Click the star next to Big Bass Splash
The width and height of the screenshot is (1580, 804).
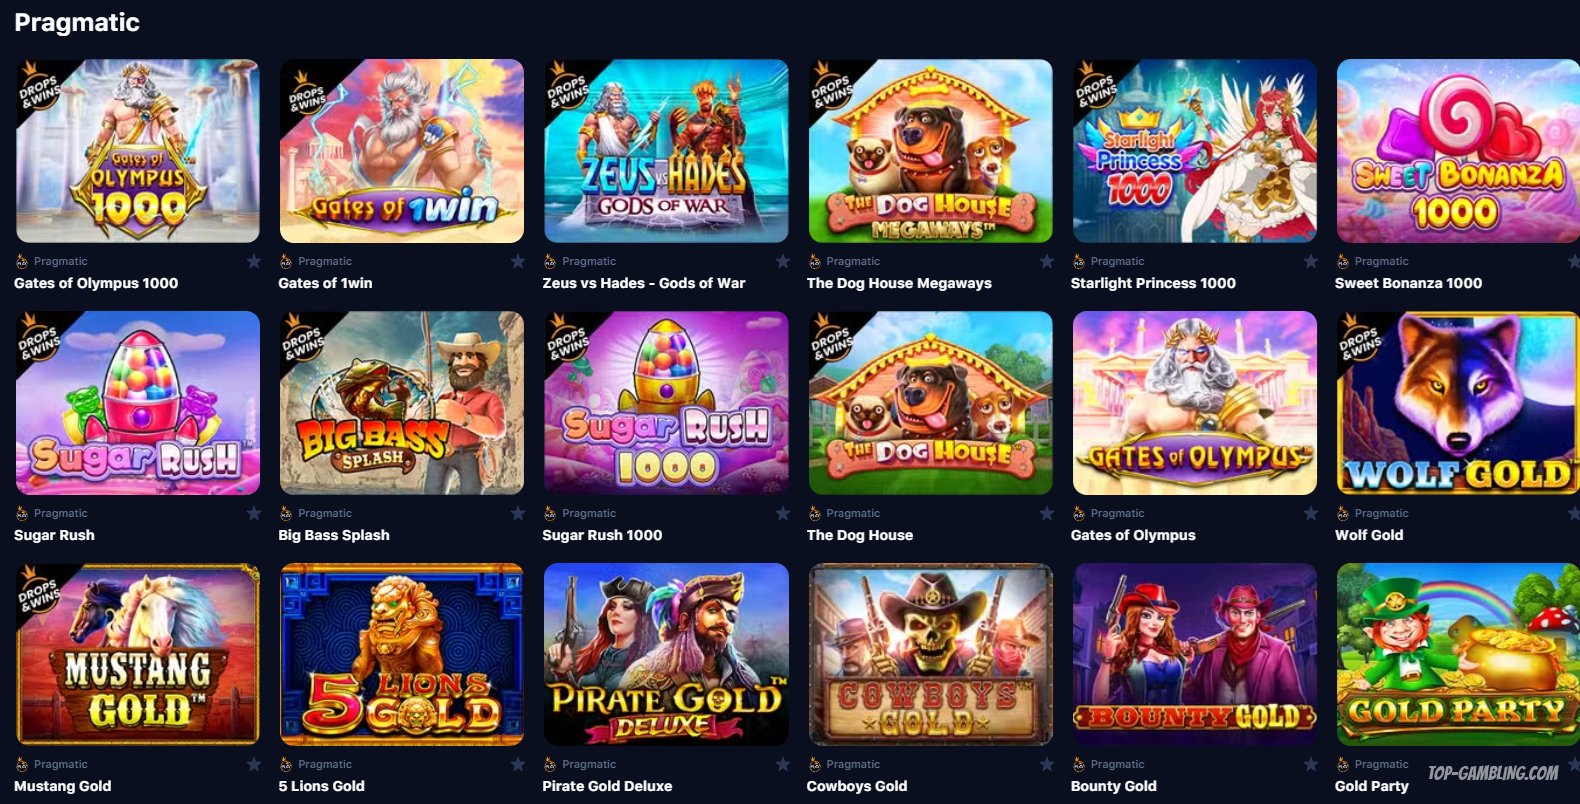tap(518, 513)
